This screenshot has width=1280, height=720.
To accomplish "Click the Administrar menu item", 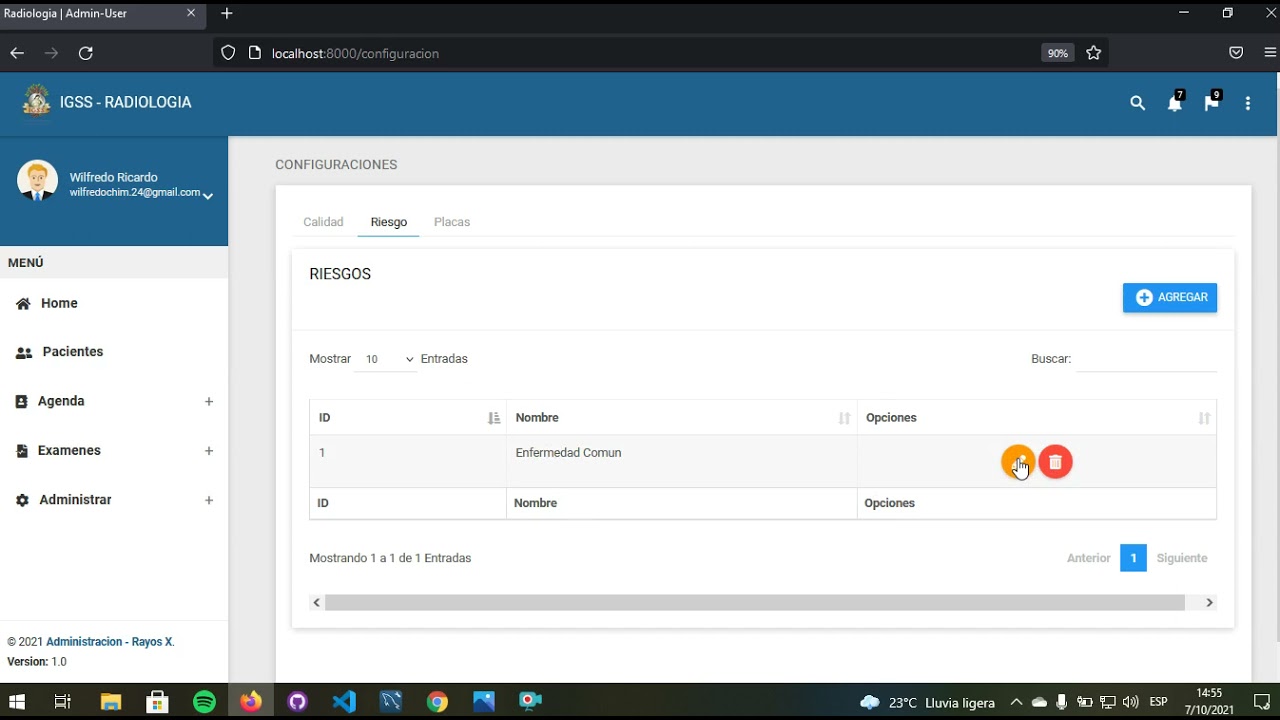I will click(75, 500).
